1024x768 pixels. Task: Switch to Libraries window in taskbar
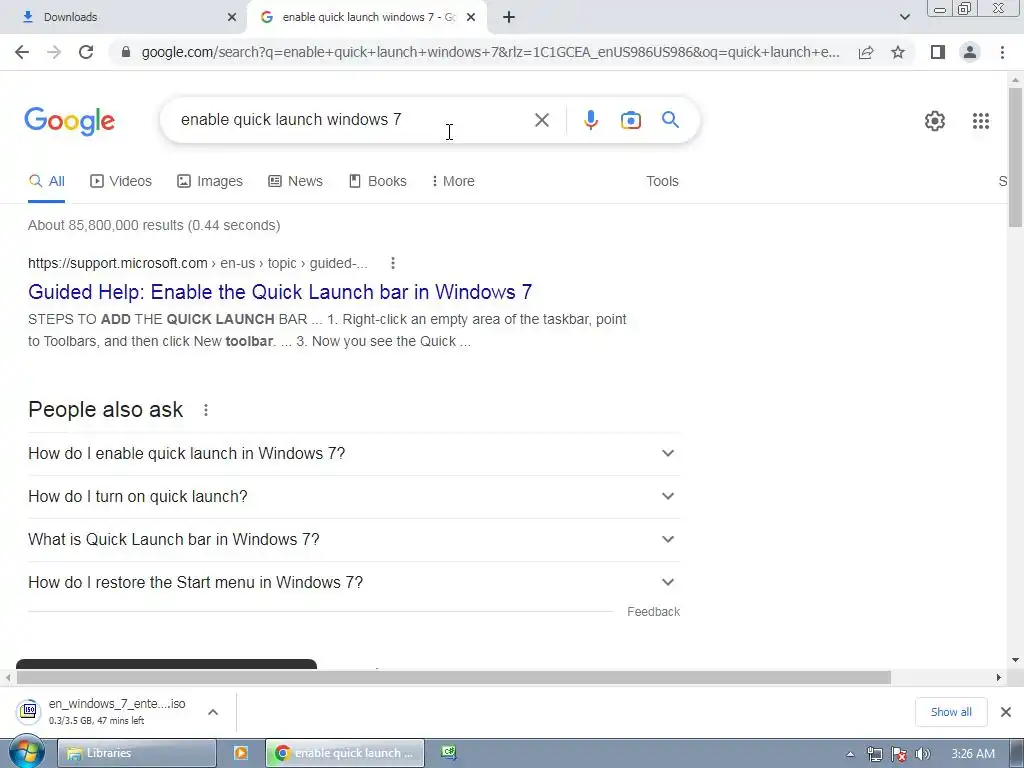click(x=137, y=753)
